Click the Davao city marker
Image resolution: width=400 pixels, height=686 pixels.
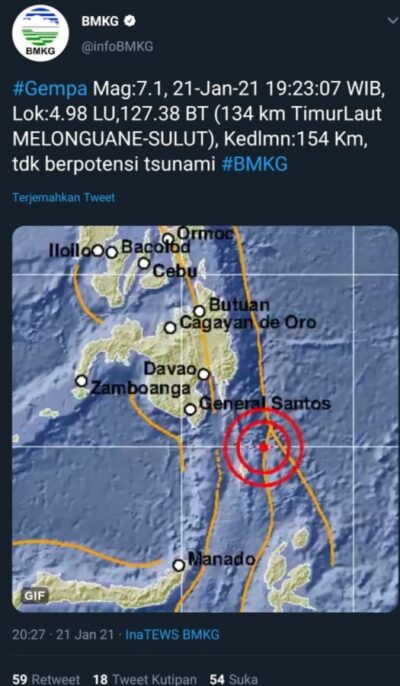tap(204, 374)
